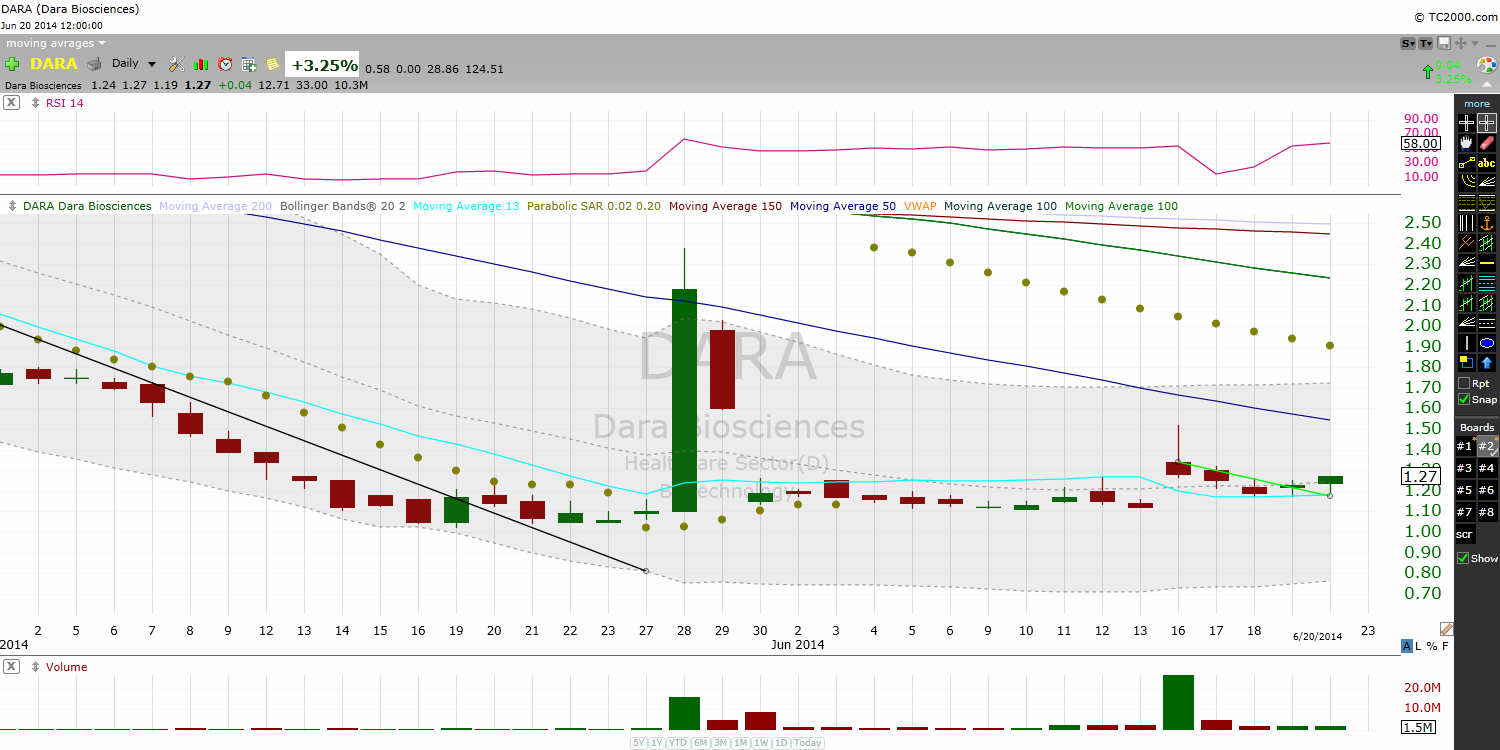Screen dimensions: 1500x750
Task: Toggle the Show checkbox below Boards
Action: tap(1464, 558)
